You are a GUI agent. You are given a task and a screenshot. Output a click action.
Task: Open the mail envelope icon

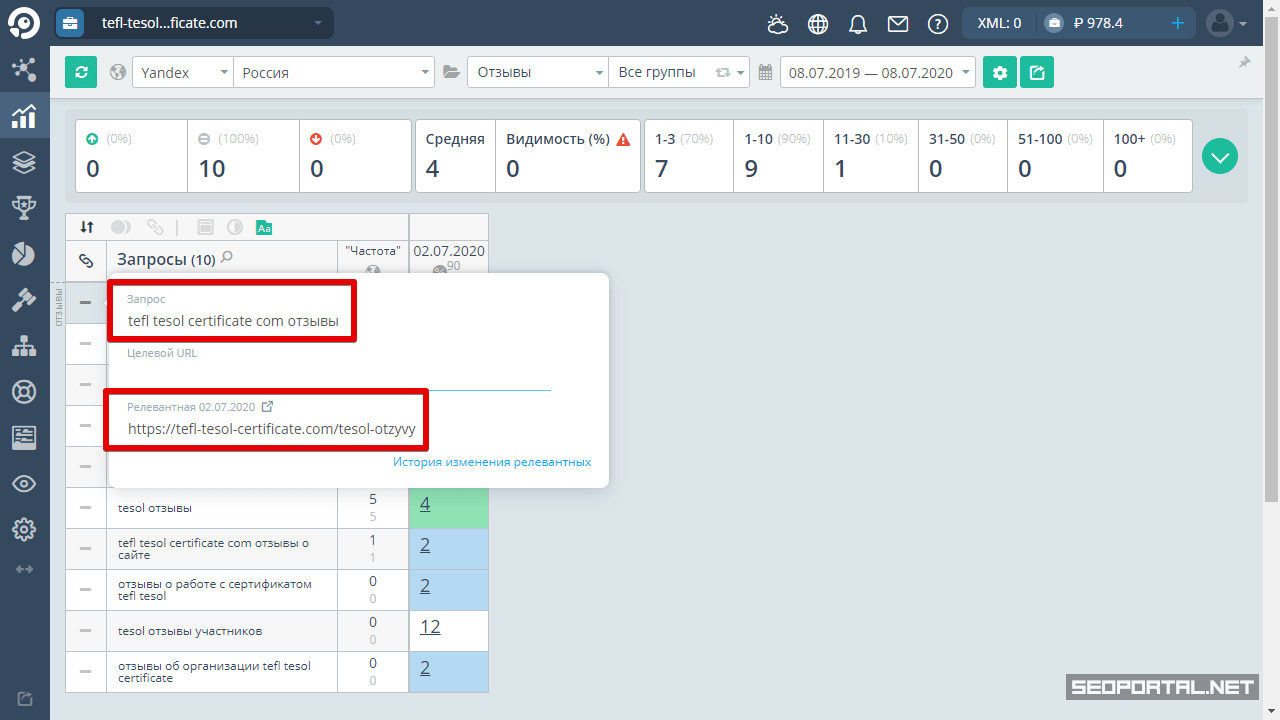pos(898,23)
